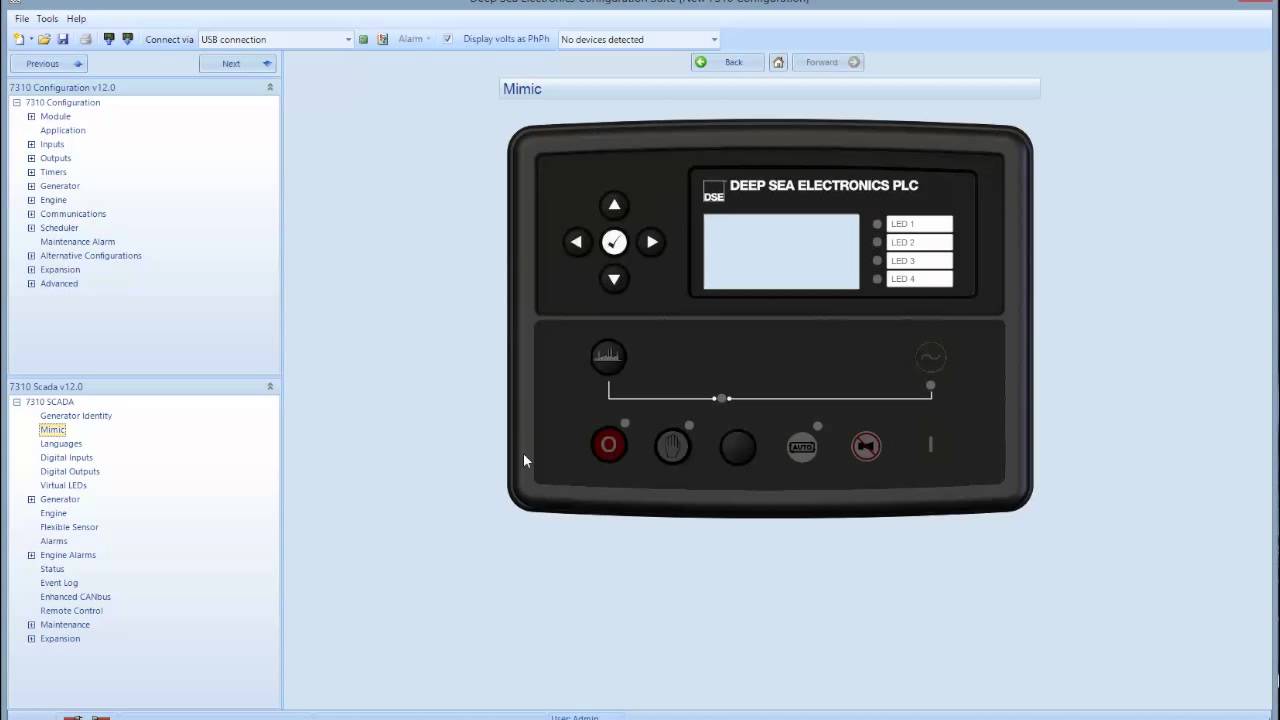Open the File menu
1280x720 pixels.
click(x=22, y=18)
